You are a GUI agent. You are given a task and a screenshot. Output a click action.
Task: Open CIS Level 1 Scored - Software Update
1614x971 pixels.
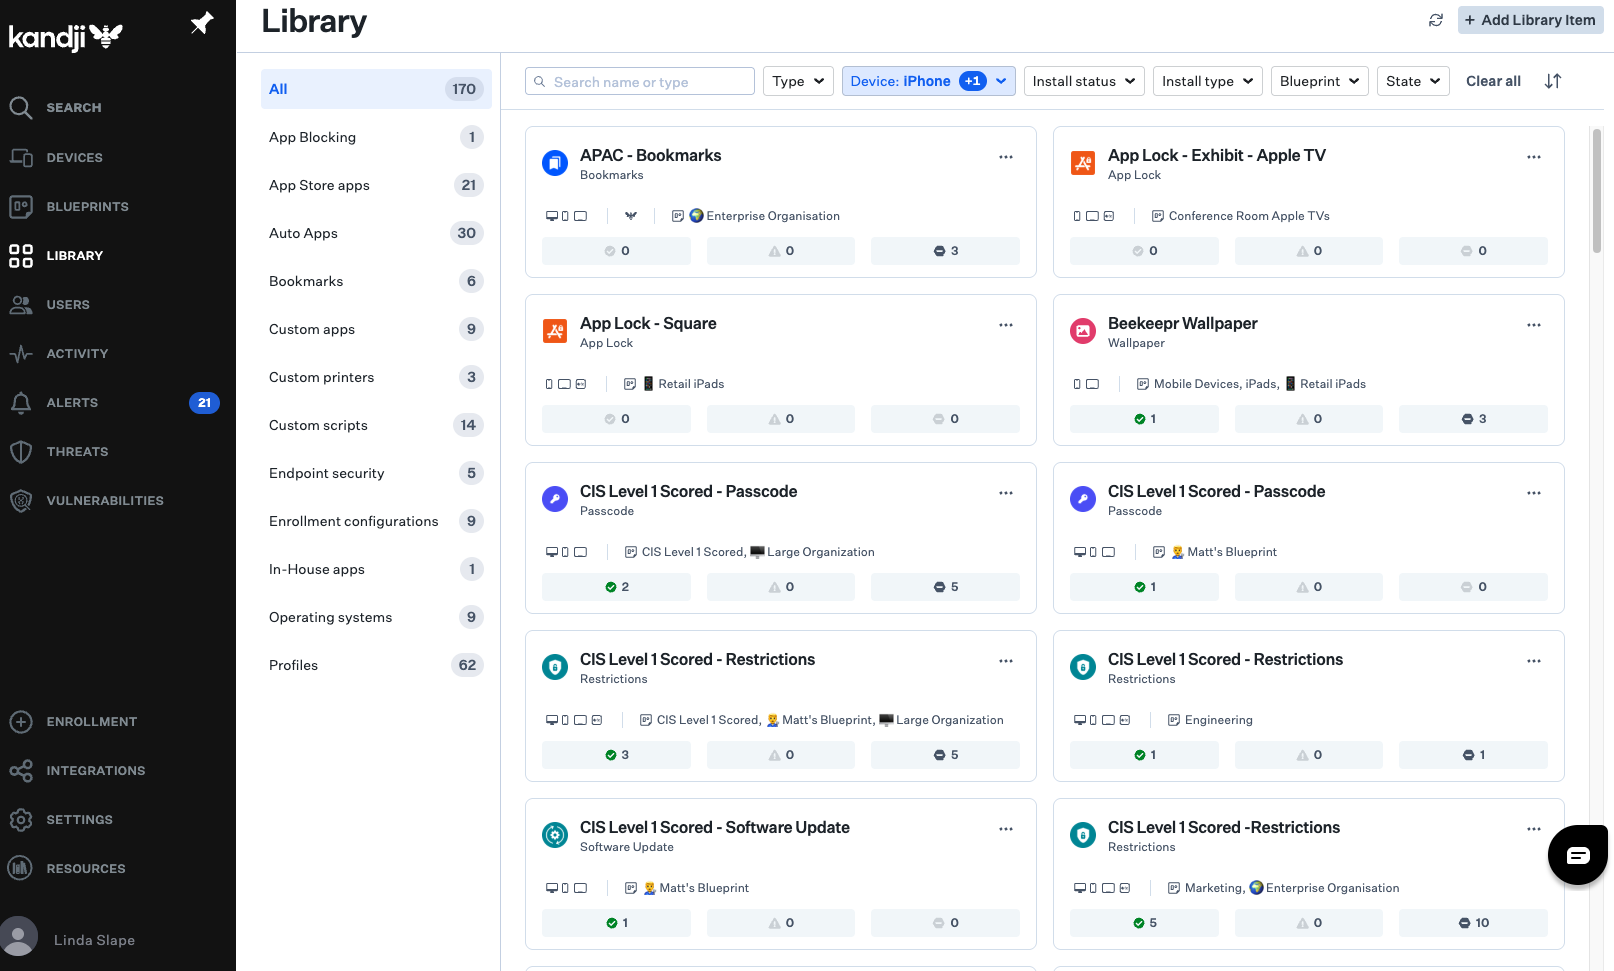click(715, 827)
